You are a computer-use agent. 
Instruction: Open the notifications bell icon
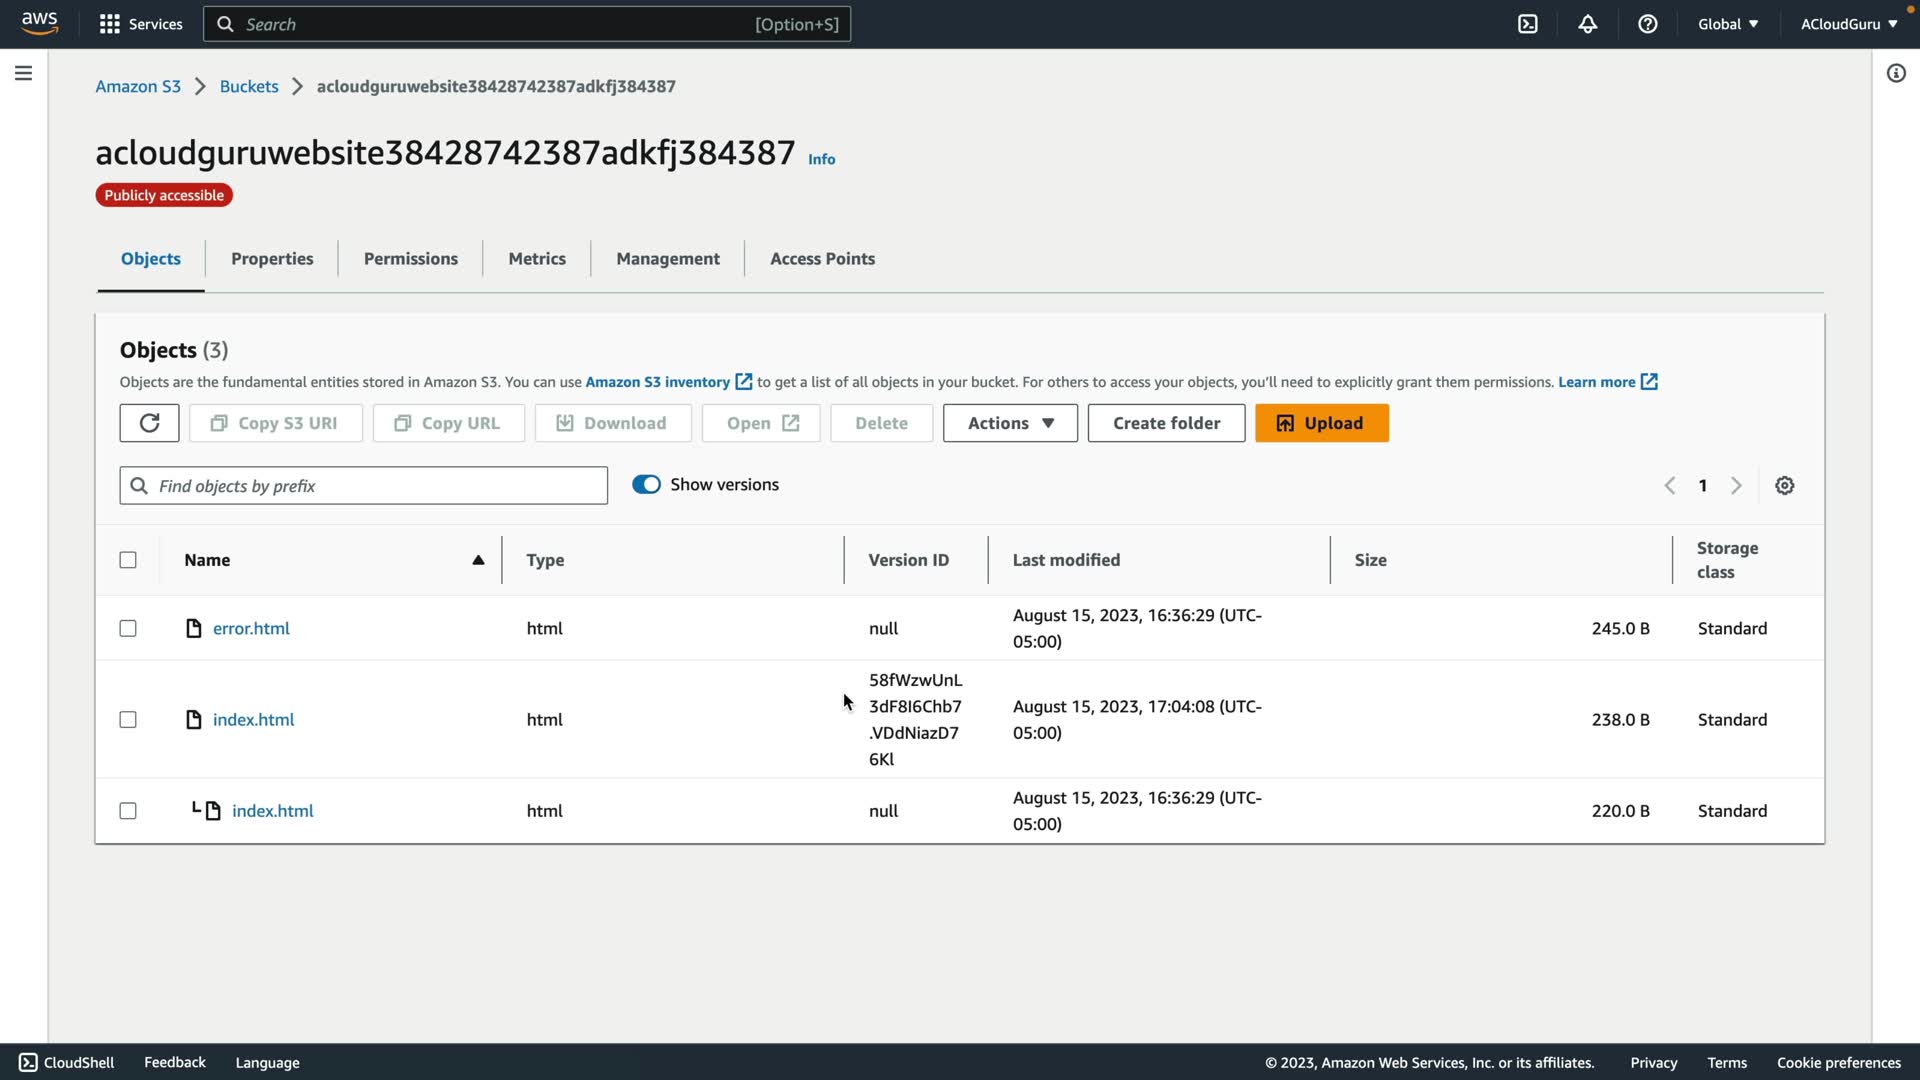[1588, 24]
